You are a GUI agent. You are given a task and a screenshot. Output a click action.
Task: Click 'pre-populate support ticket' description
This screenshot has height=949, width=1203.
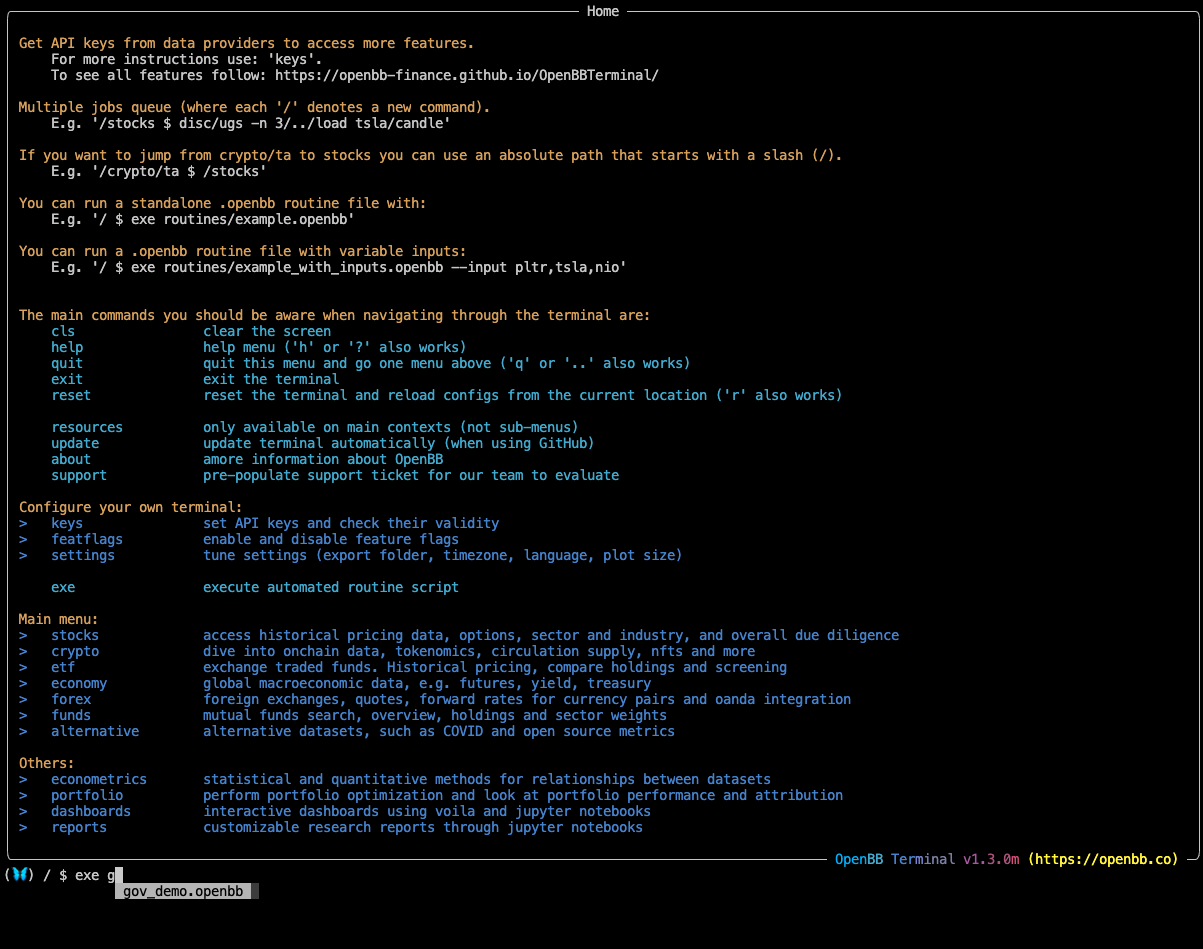click(411, 475)
